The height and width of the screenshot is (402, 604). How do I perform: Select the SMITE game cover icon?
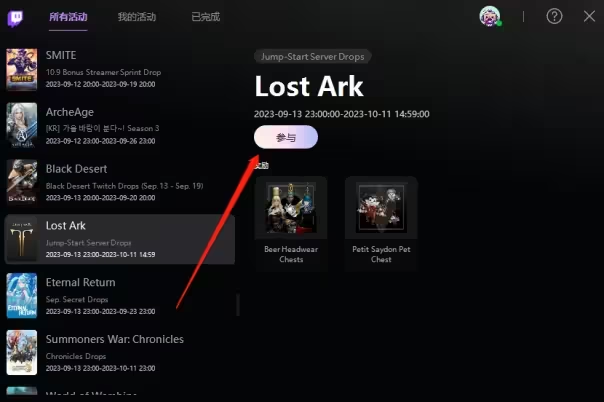pos(22,69)
